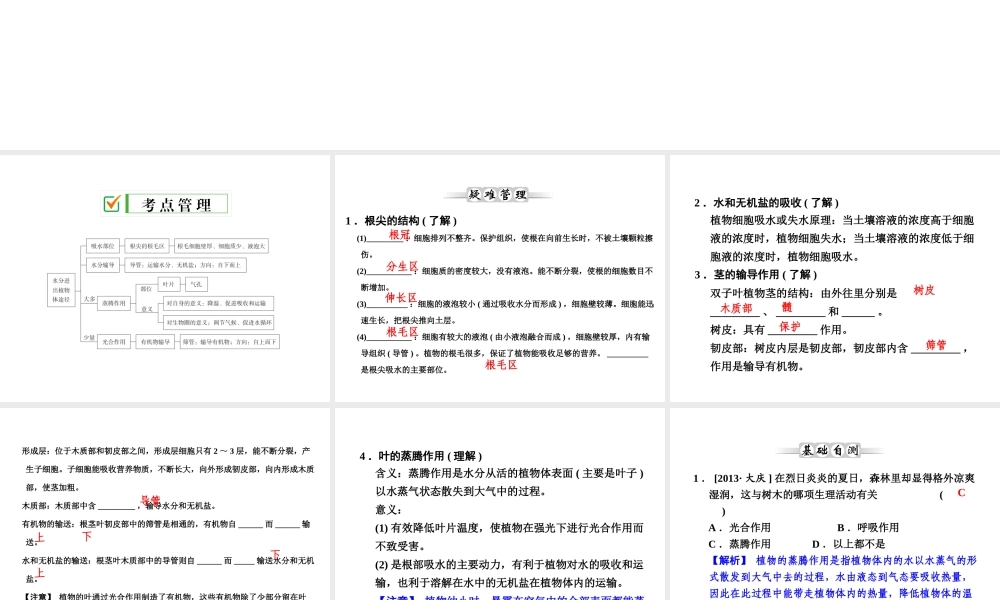Click the blue 【解析】 label

click(x=728, y=560)
